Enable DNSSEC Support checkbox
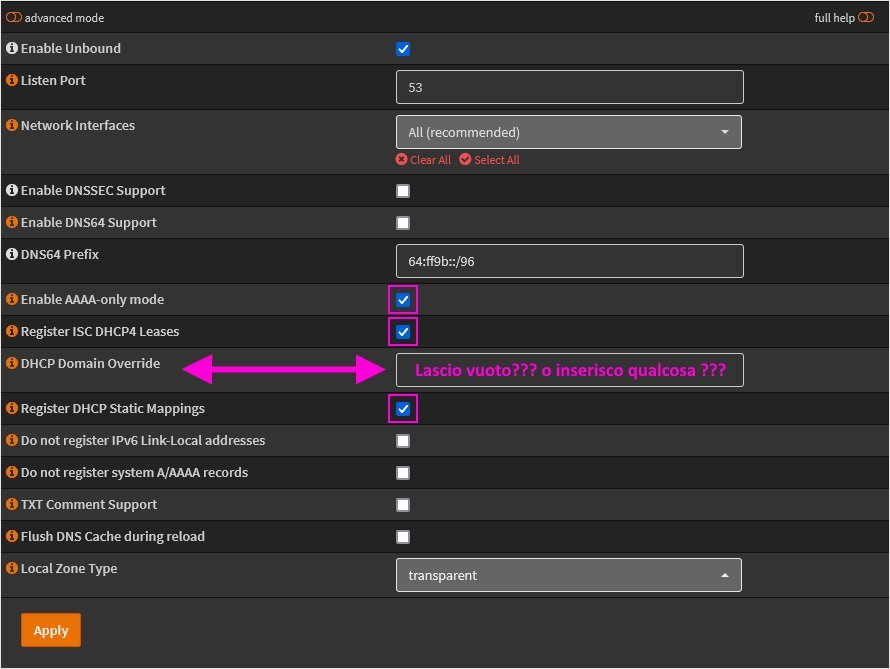 403,191
